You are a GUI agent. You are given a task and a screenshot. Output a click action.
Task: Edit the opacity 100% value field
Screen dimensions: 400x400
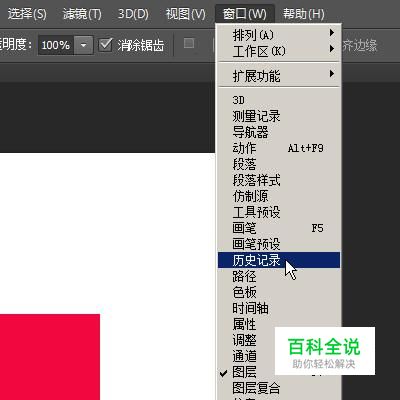tap(56, 45)
